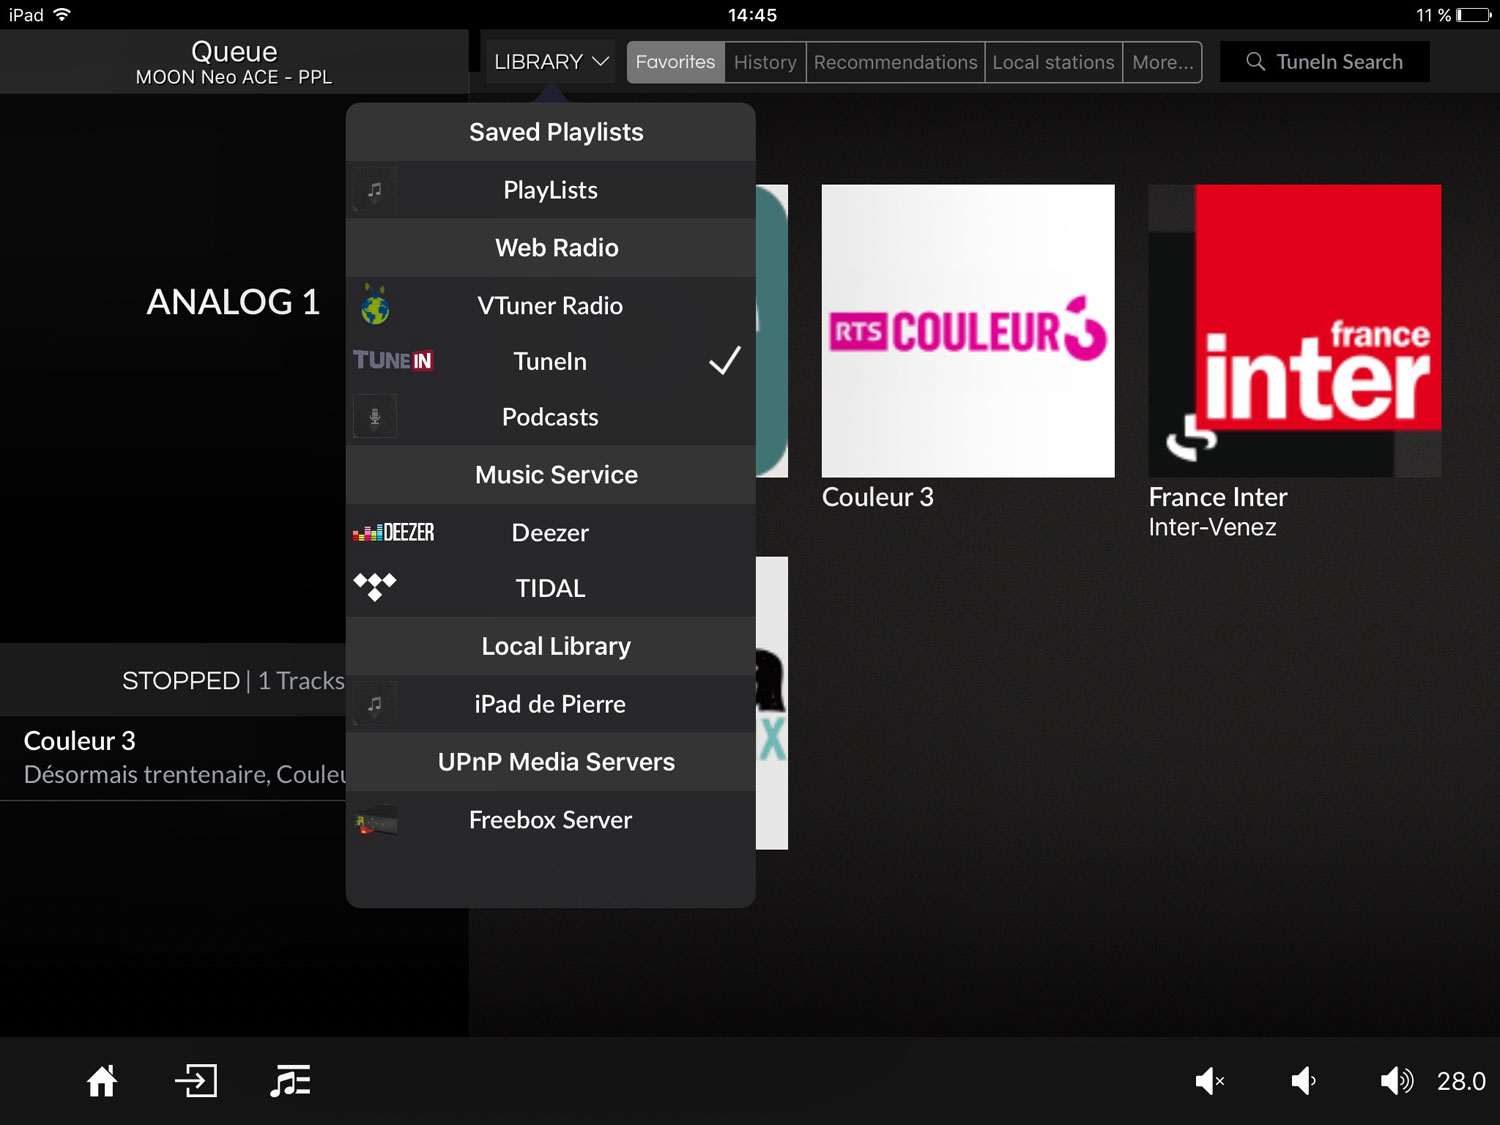Image resolution: width=1500 pixels, height=1125 pixels.
Task: Open the More... tab
Action: tap(1162, 62)
